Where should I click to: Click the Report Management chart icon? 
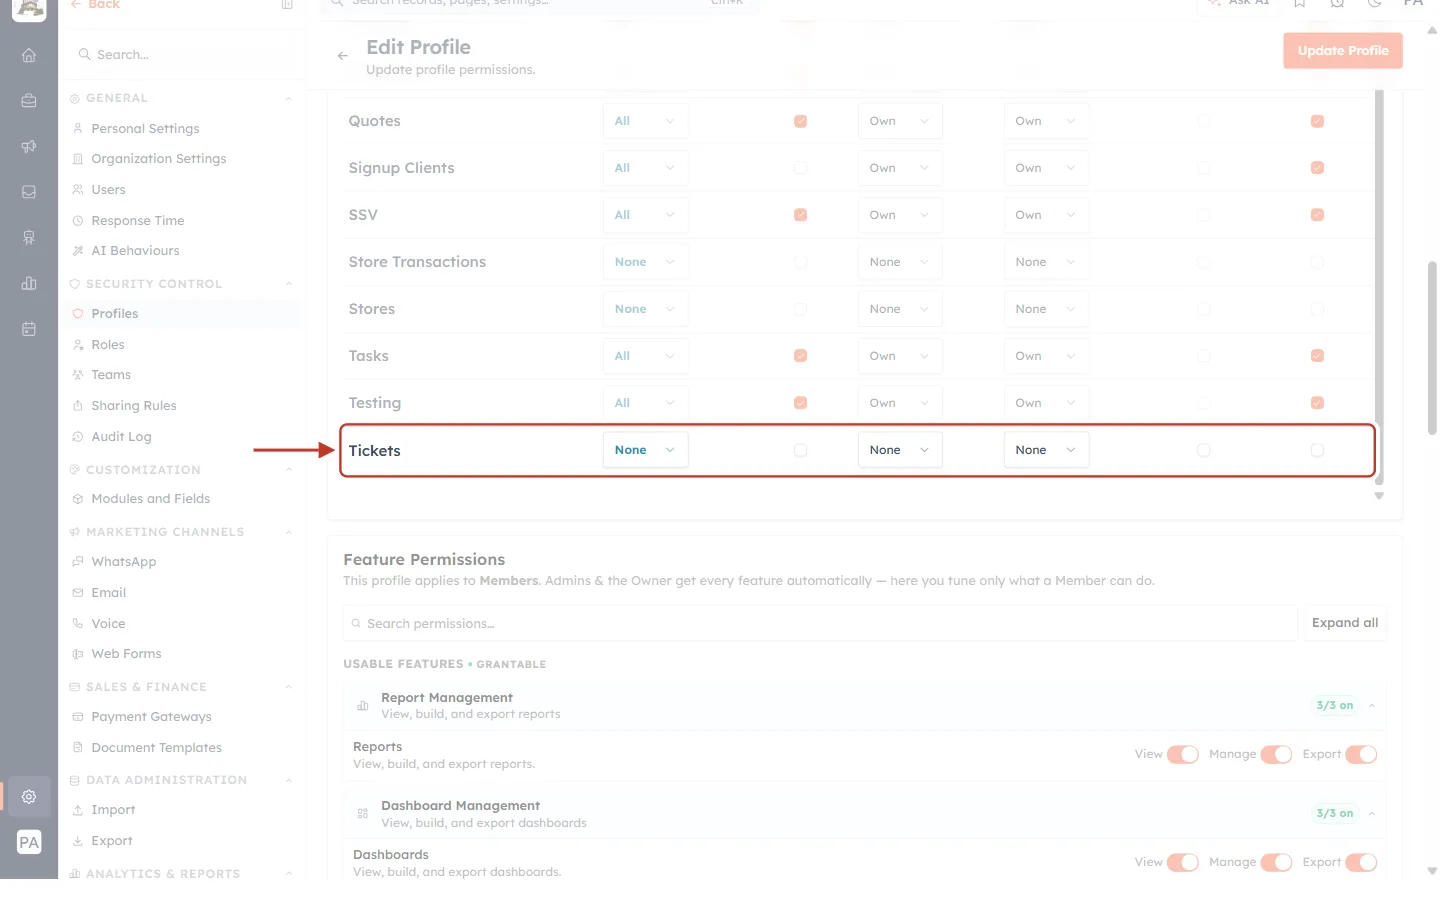pyautogui.click(x=363, y=706)
